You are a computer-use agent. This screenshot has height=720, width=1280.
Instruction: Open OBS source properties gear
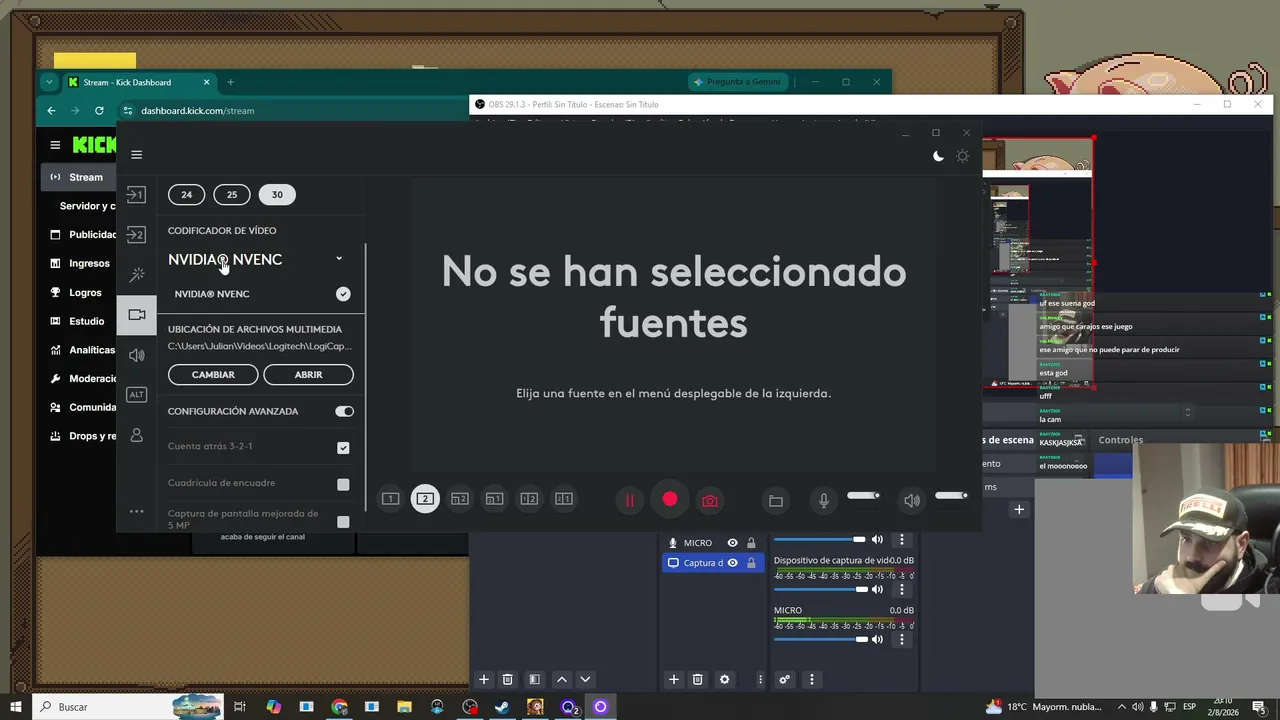click(725, 679)
